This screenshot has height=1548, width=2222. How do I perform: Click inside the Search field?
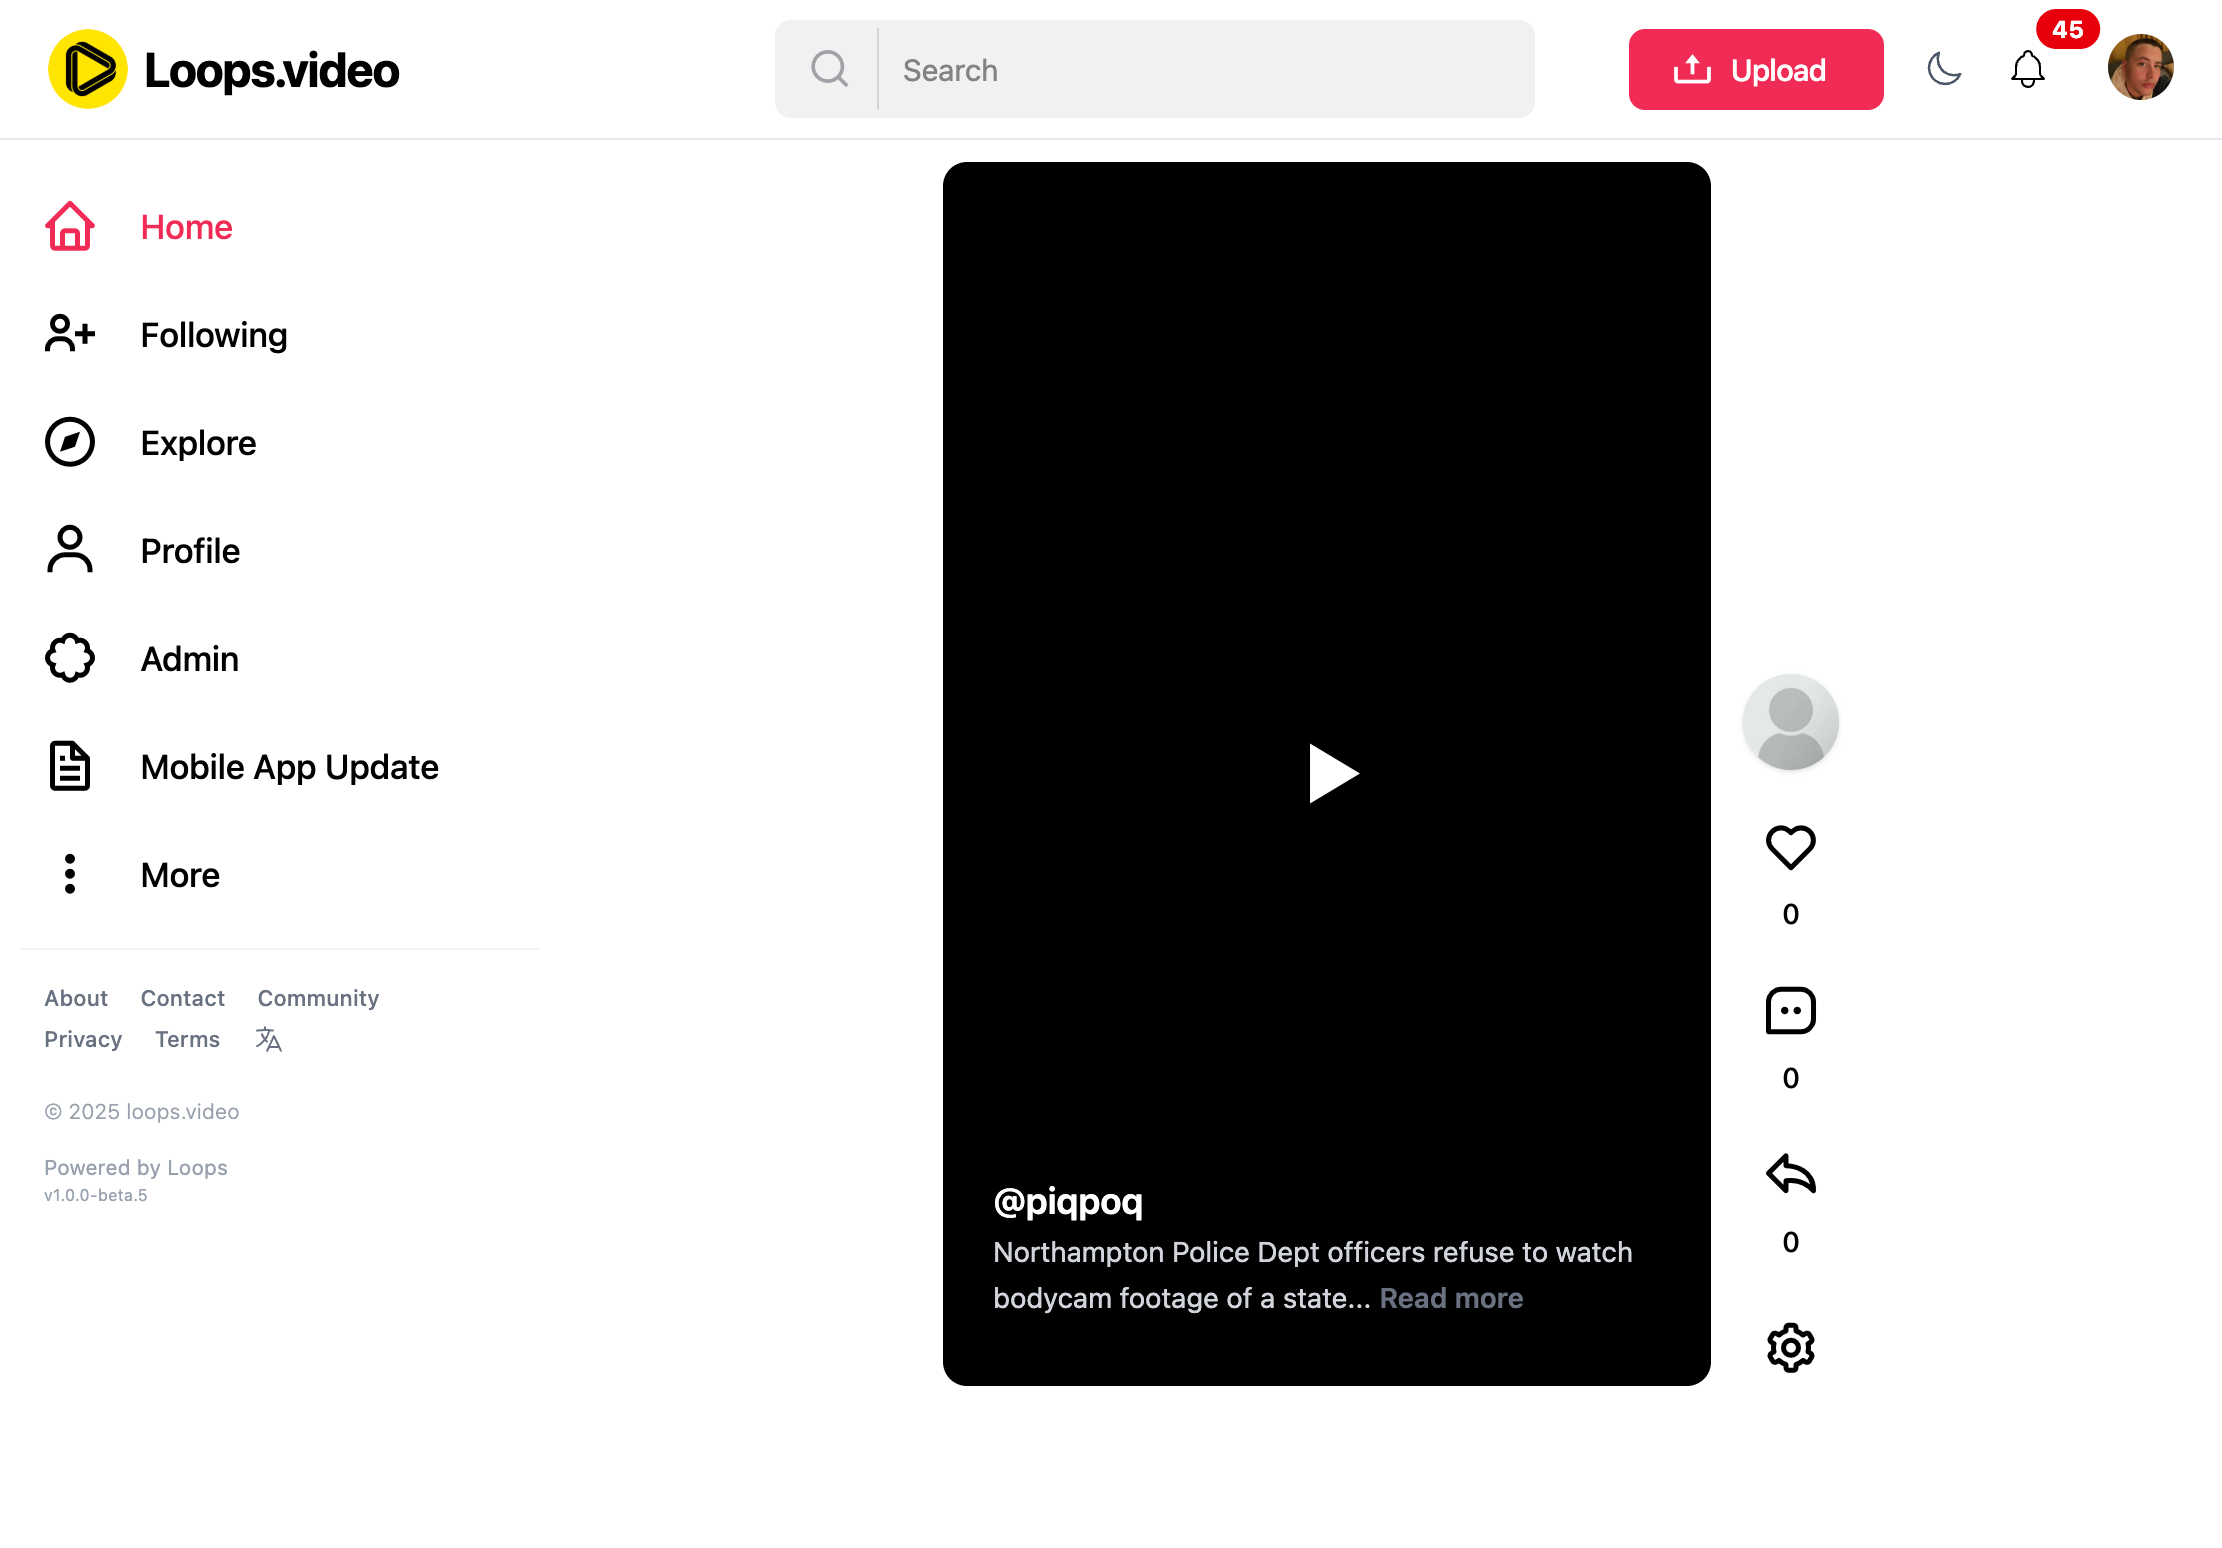coord(1150,69)
